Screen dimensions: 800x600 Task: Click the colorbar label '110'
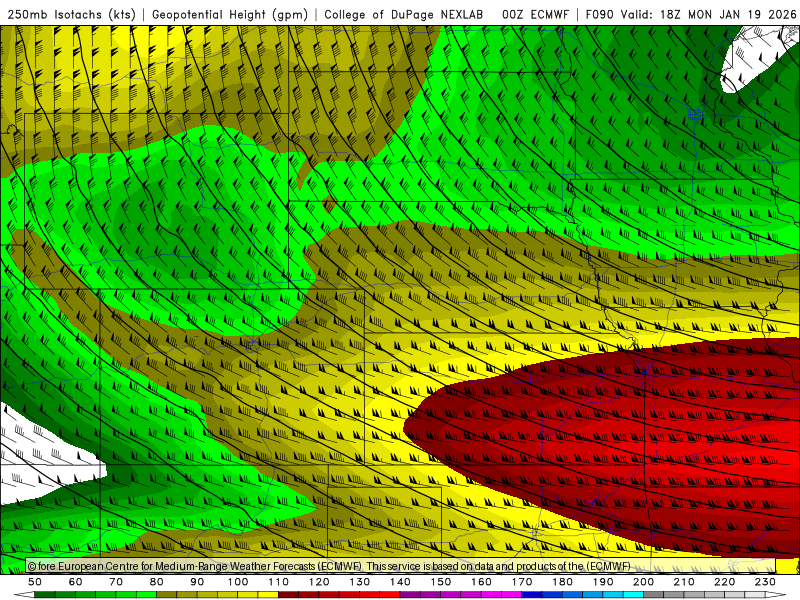pos(278,582)
